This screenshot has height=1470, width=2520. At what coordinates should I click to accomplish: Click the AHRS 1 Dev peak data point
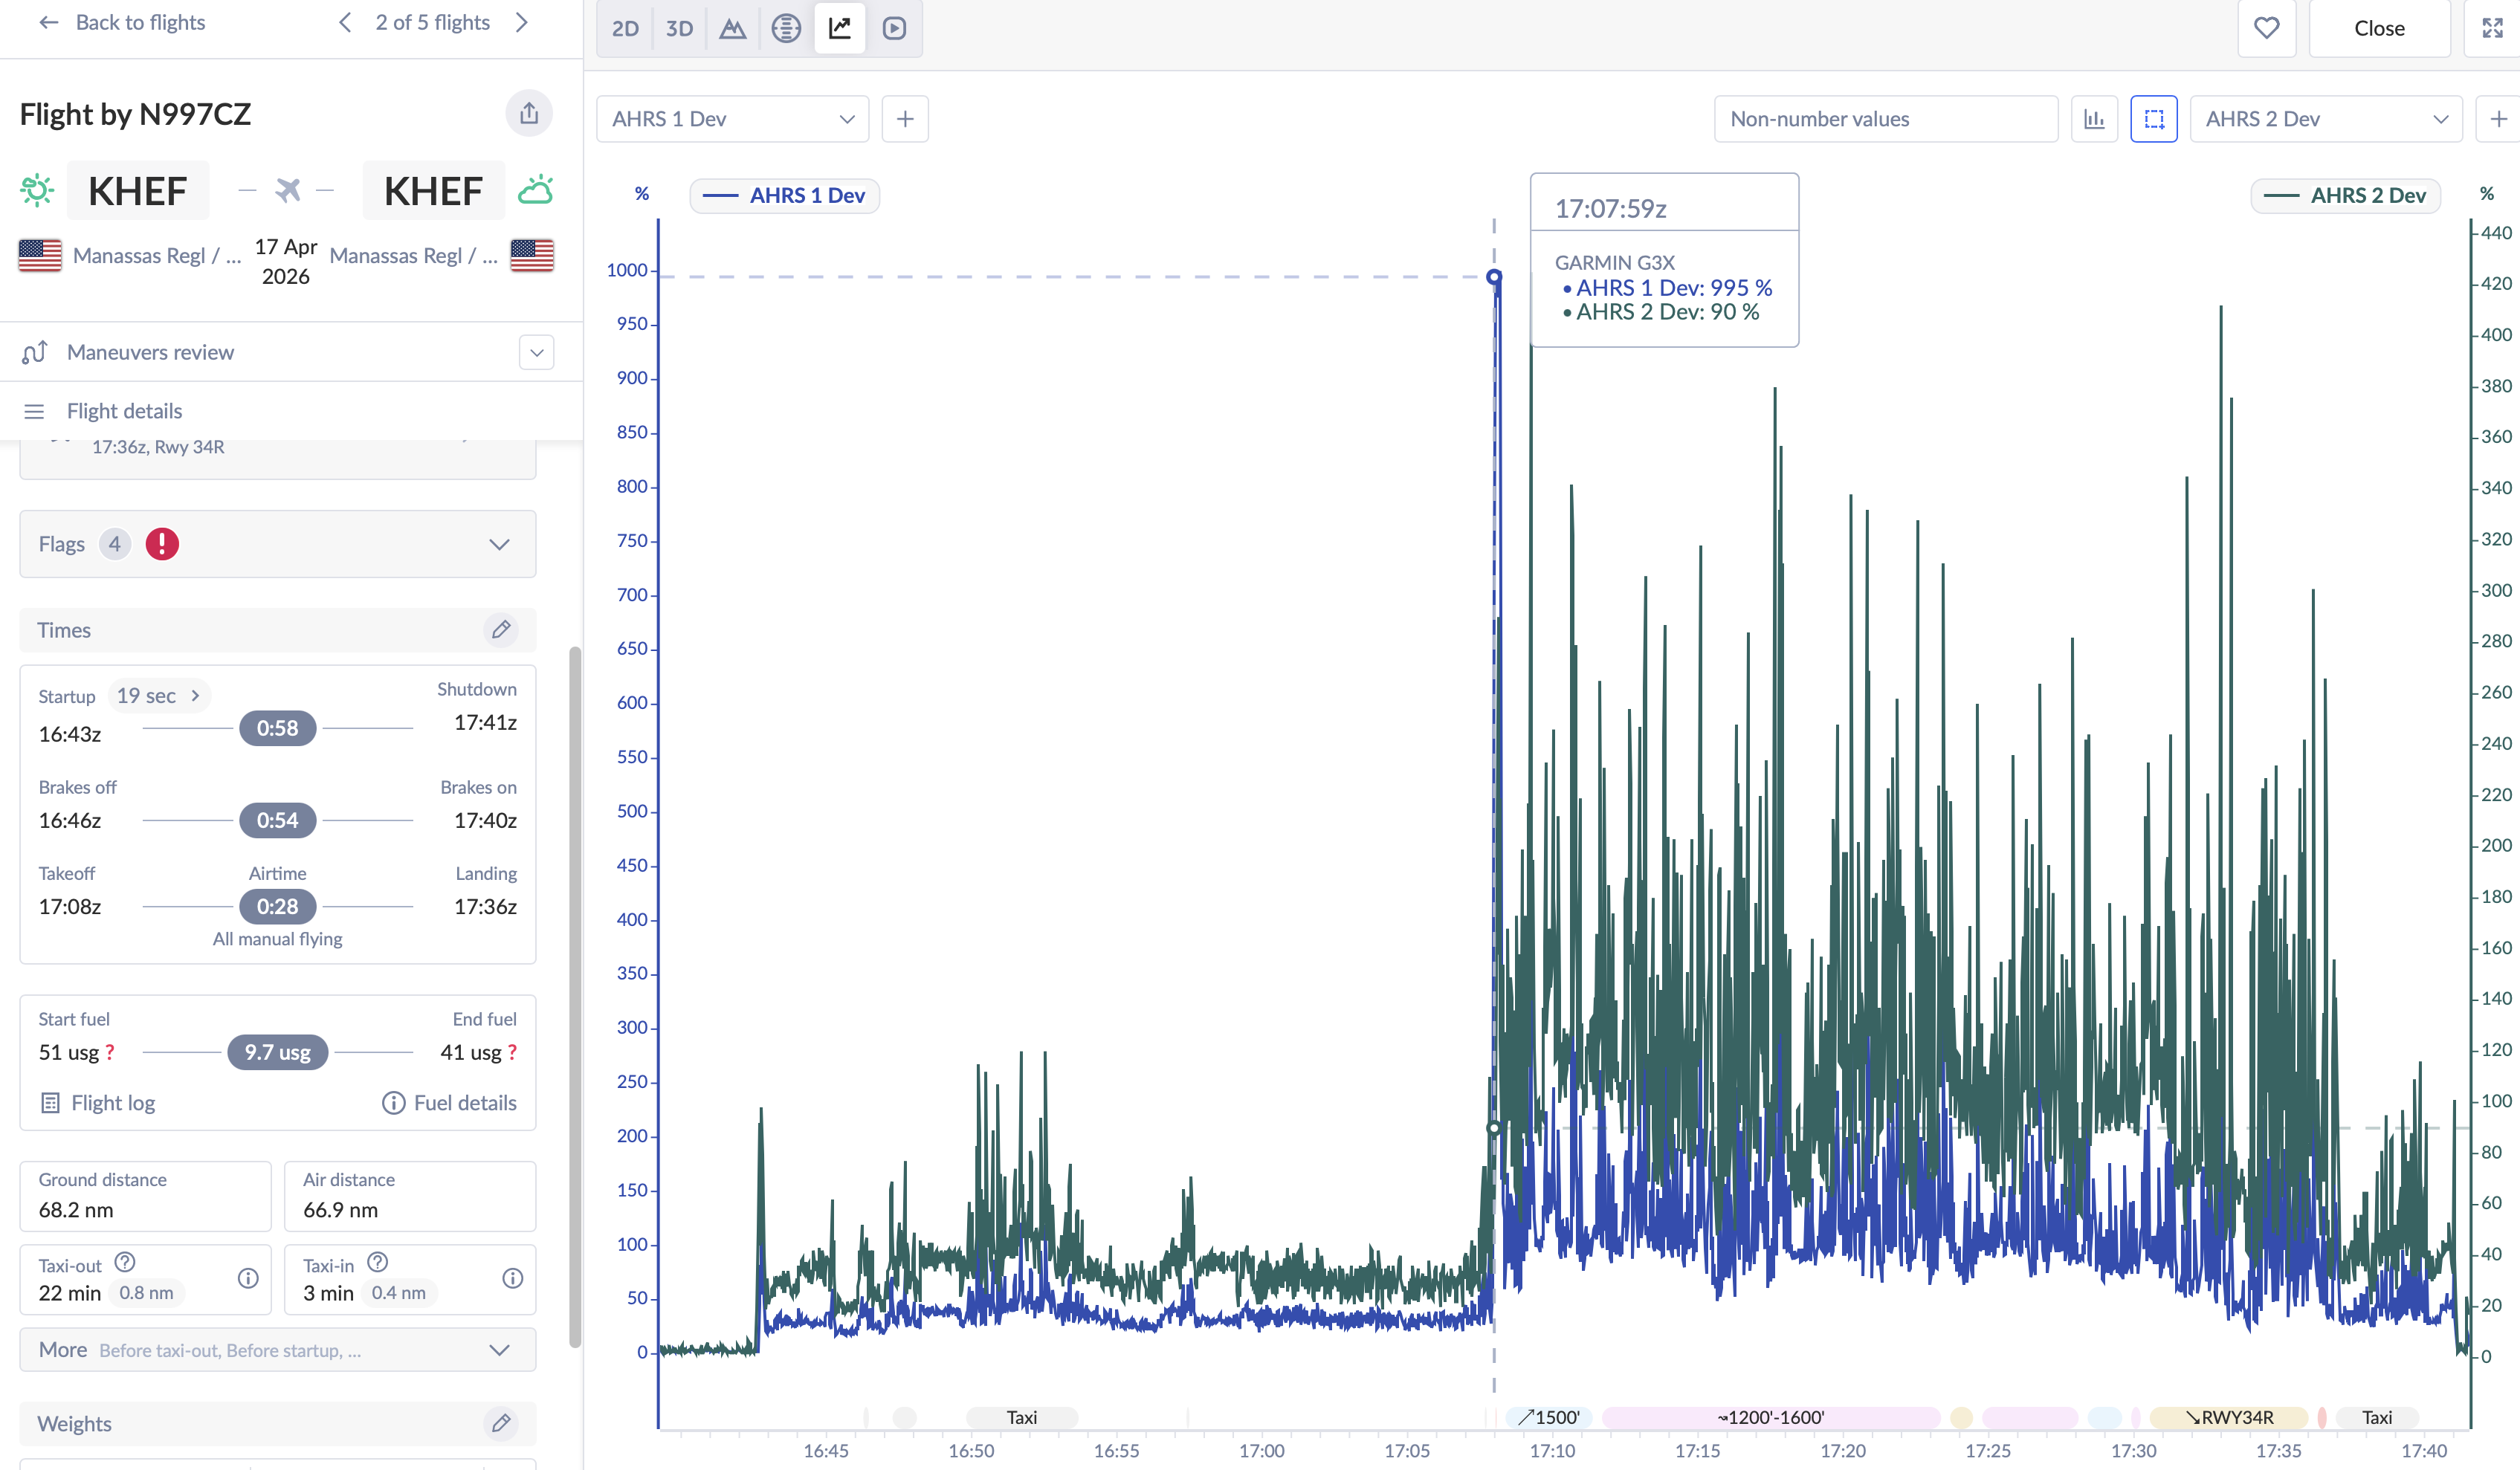(1494, 277)
